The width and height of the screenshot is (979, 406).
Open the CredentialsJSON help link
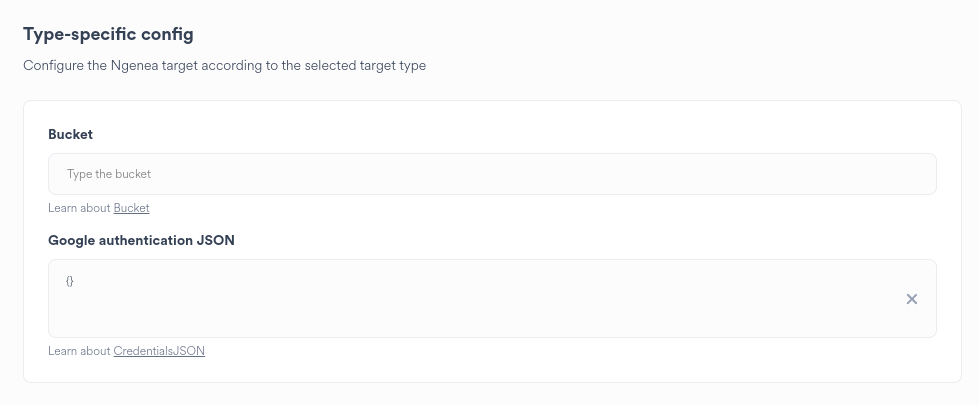[159, 352]
